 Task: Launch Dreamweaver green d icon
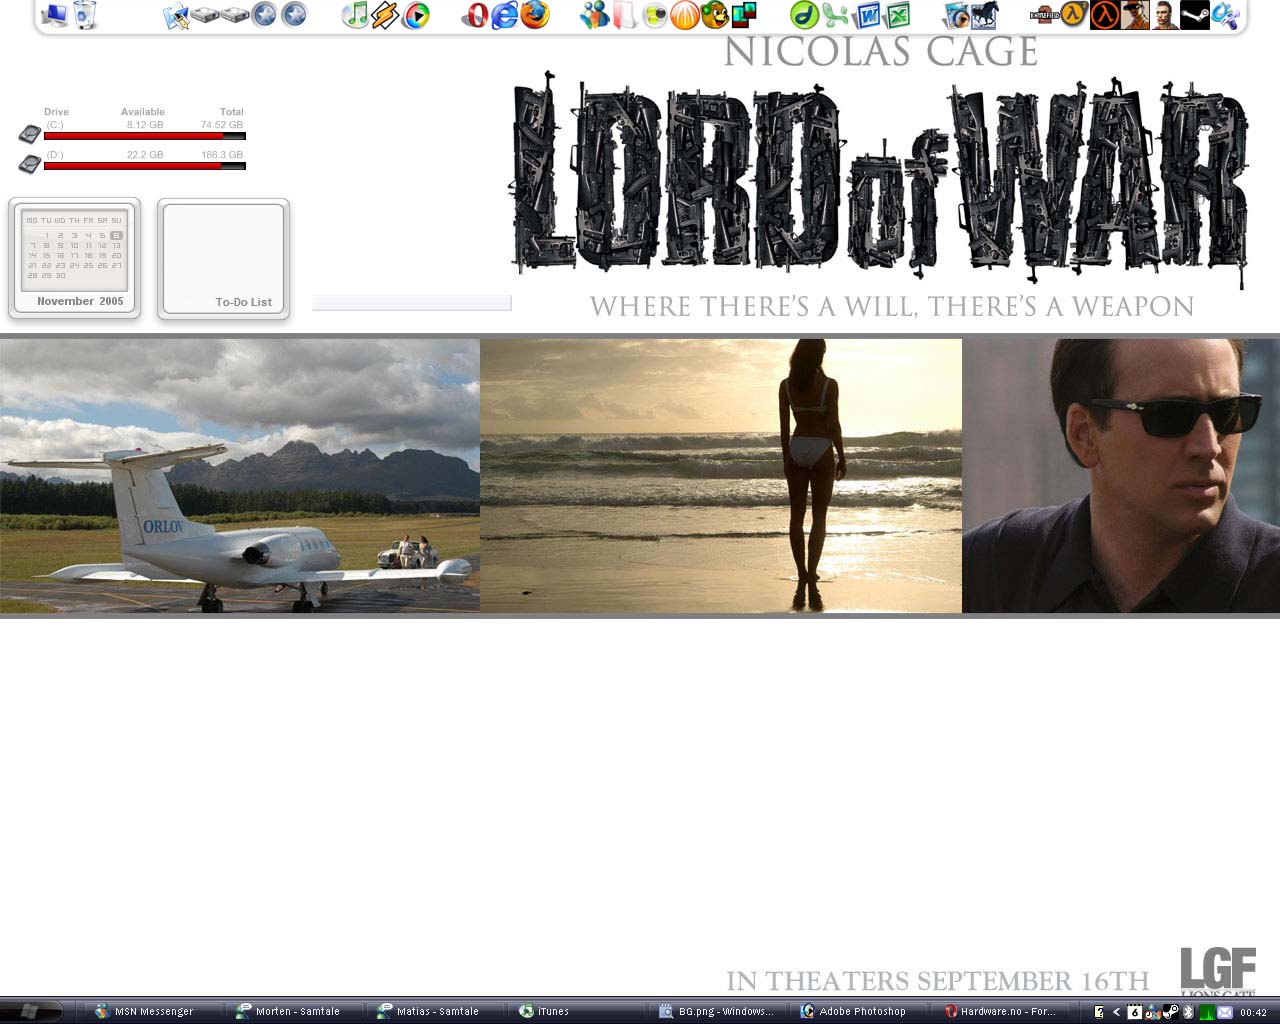coord(804,15)
